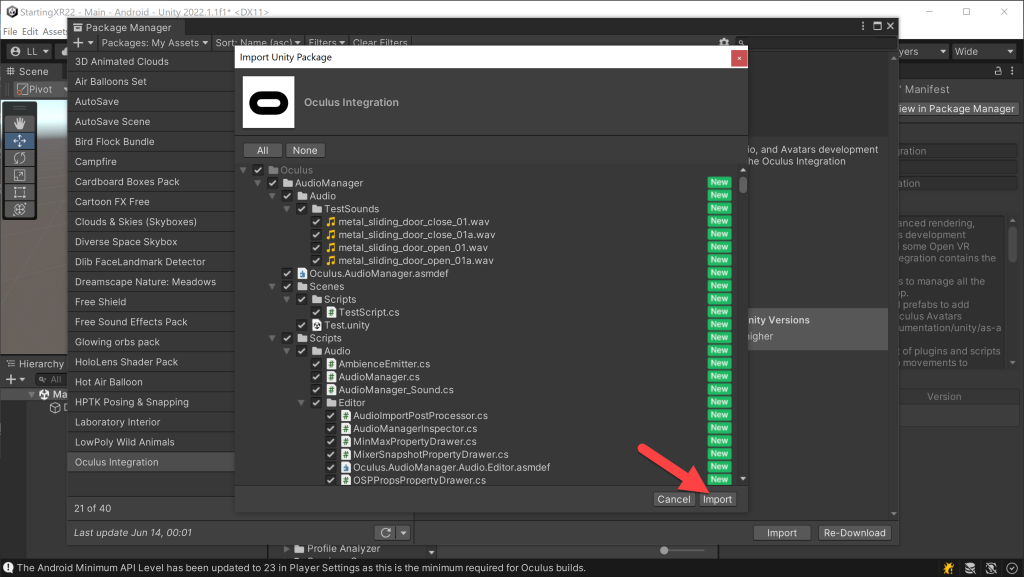Uncheck the root Oculus folder checkbox

tap(258, 170)
